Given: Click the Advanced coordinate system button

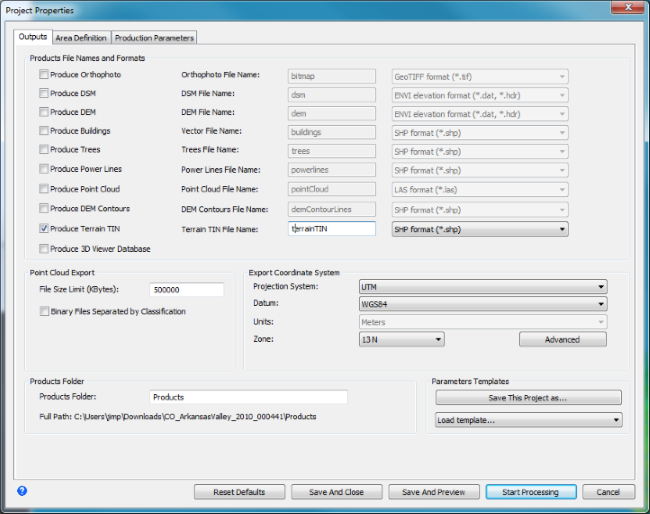Looking at the screenshot, I should click(562, 340).
